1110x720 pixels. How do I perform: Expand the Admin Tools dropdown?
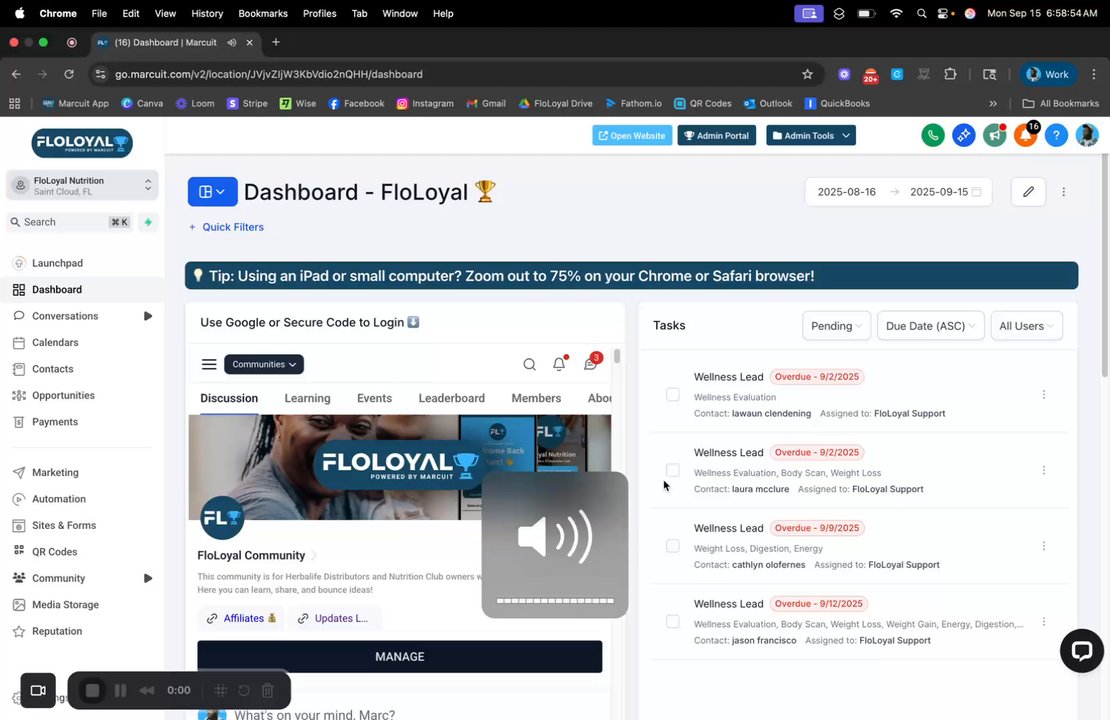811,135
